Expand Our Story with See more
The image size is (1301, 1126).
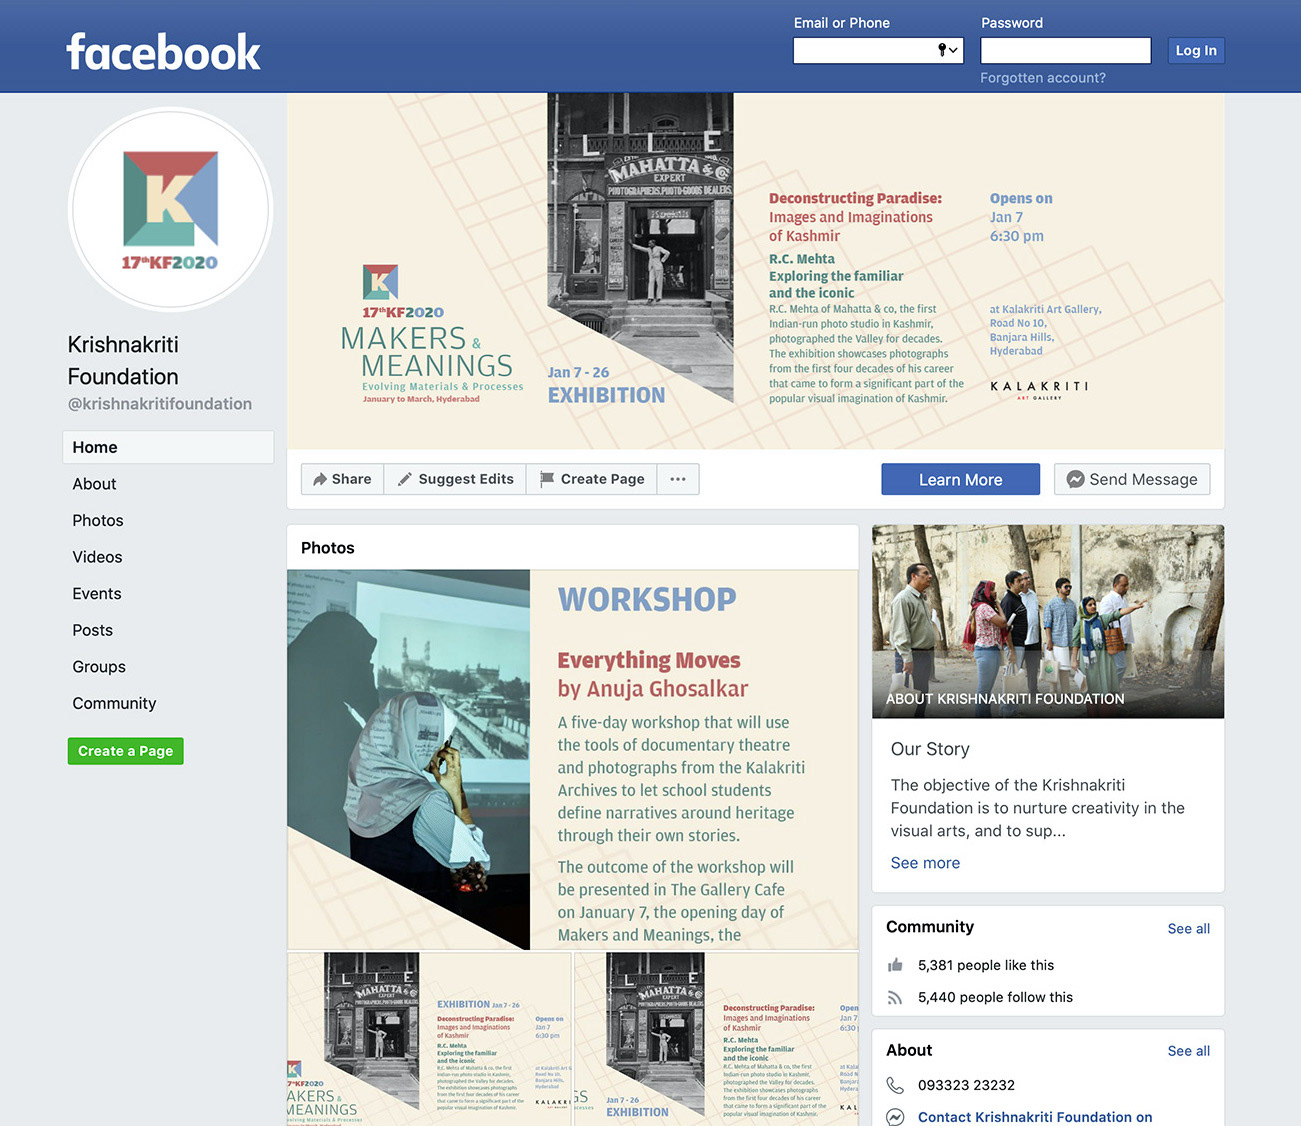pos(925,863)
